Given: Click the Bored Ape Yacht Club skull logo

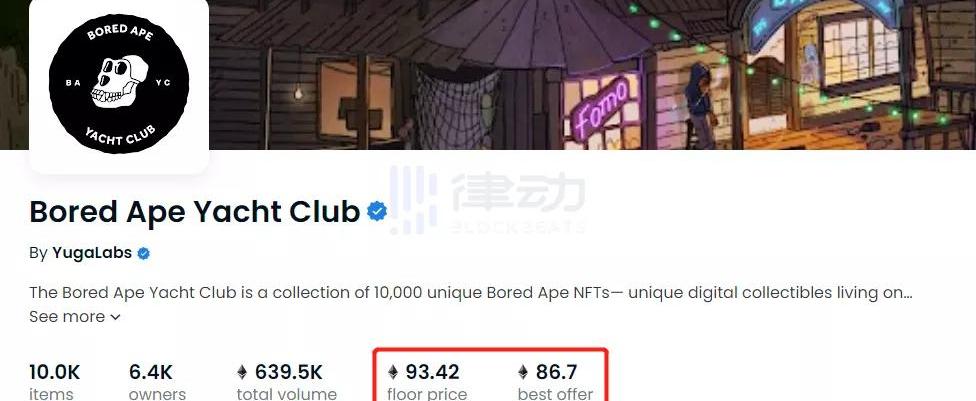Looking at the screenshot, I should pyautogui.click(x=119, y=83).
